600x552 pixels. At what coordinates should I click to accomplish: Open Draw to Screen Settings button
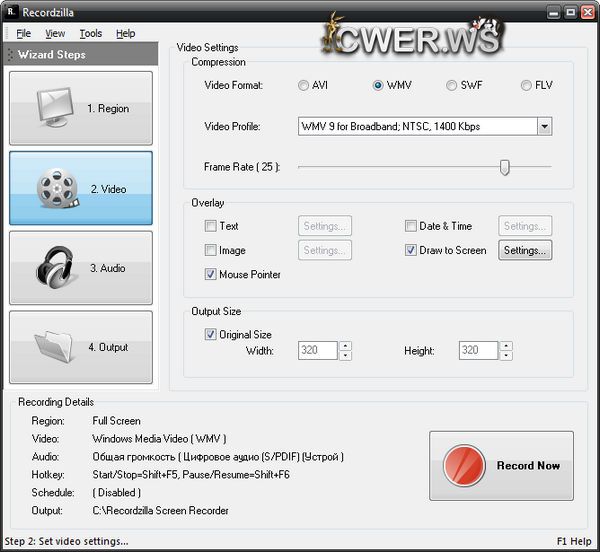click(x=526, y=251)
